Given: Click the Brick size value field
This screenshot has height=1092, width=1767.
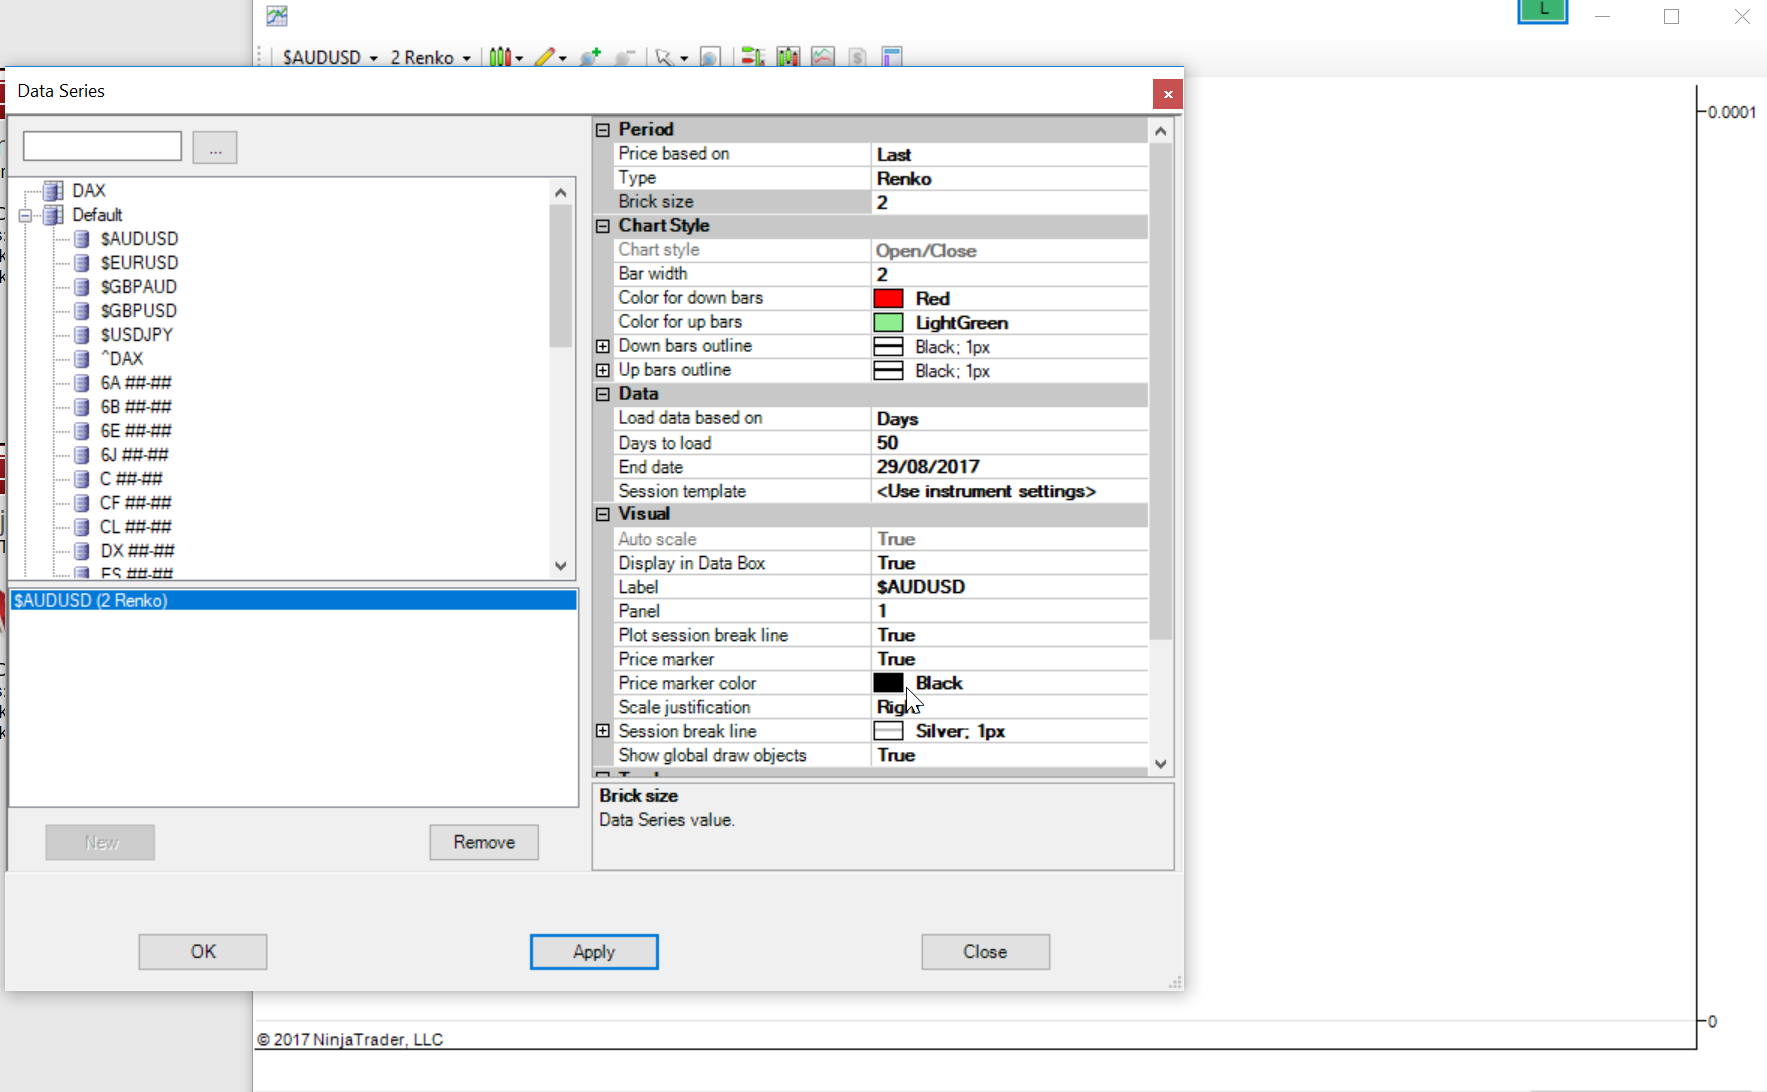Looking at the screenshot, I should click(x=1009, y=202).
